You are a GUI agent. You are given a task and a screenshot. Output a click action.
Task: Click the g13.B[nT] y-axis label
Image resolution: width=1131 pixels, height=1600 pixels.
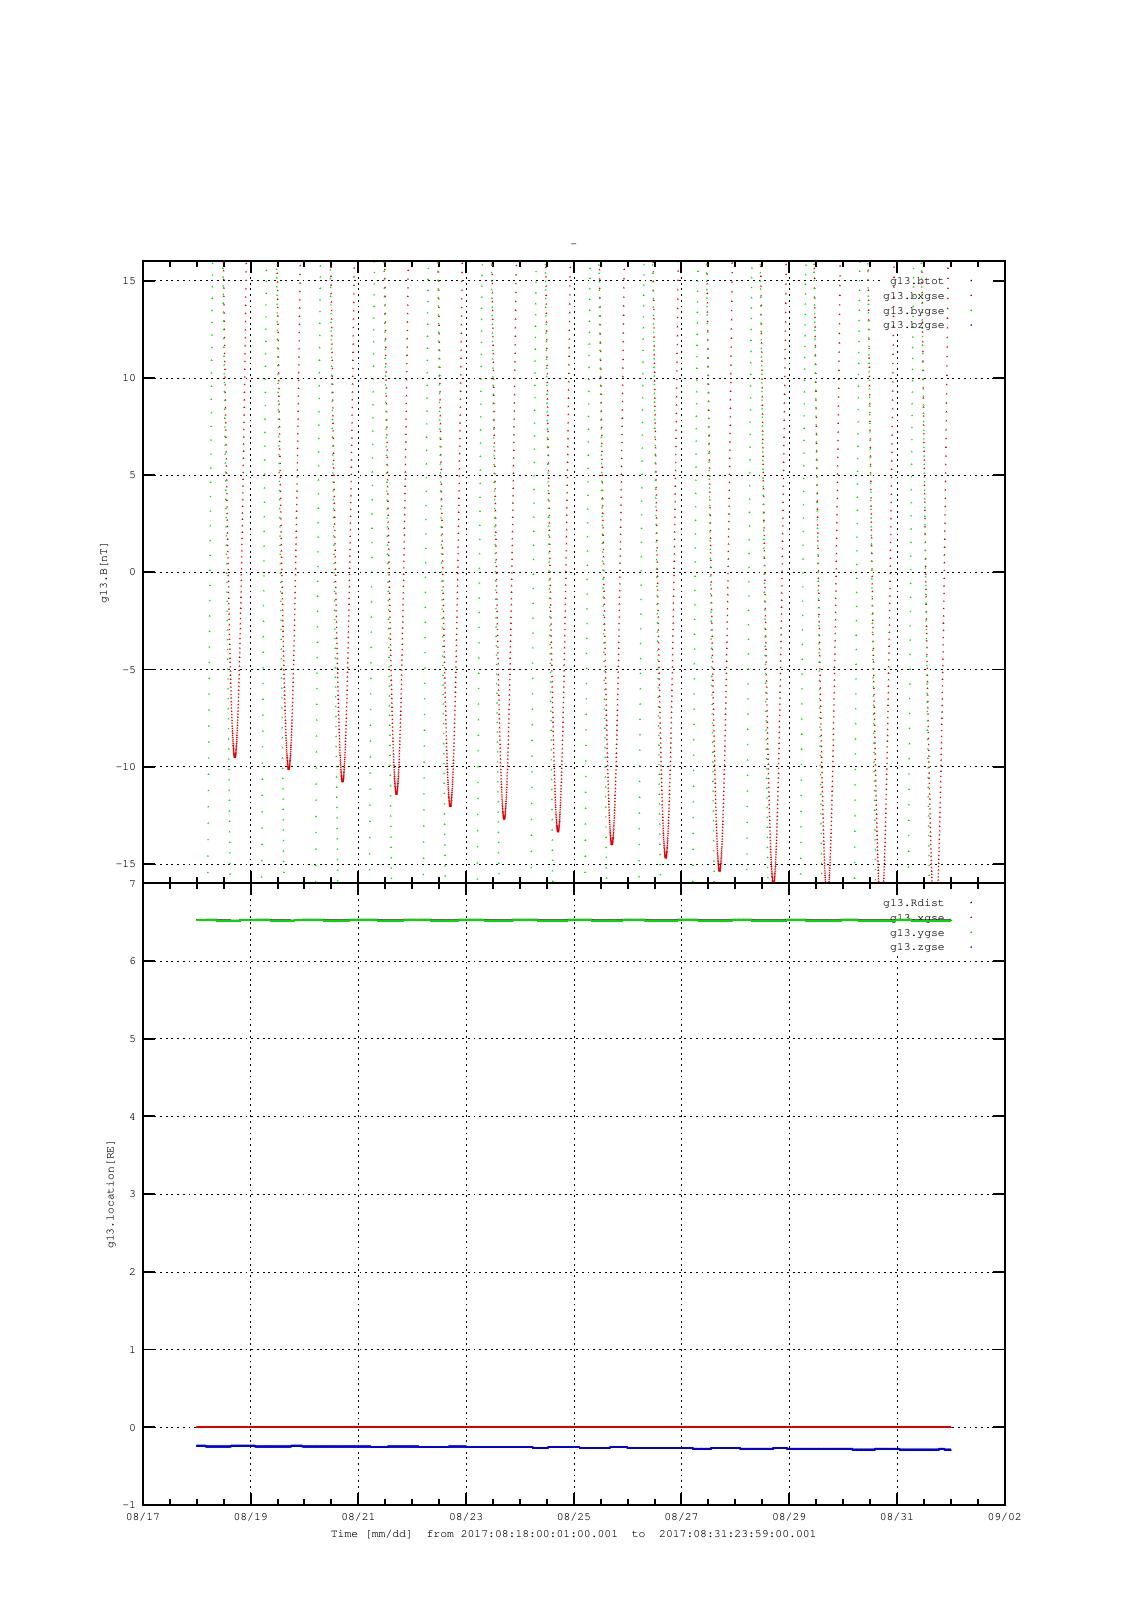pyautogui.click(x=104, y=572)
